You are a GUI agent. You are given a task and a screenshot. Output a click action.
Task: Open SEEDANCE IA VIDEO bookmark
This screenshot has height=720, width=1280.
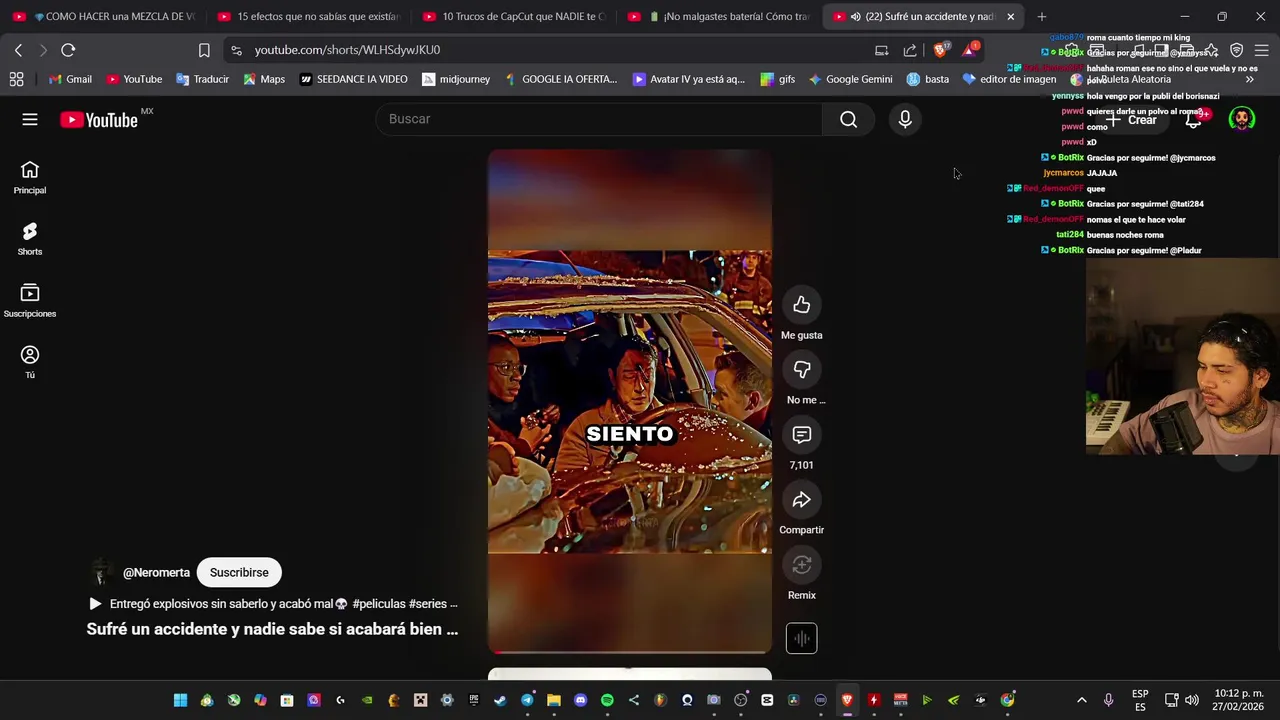click(x=353, y=79)
